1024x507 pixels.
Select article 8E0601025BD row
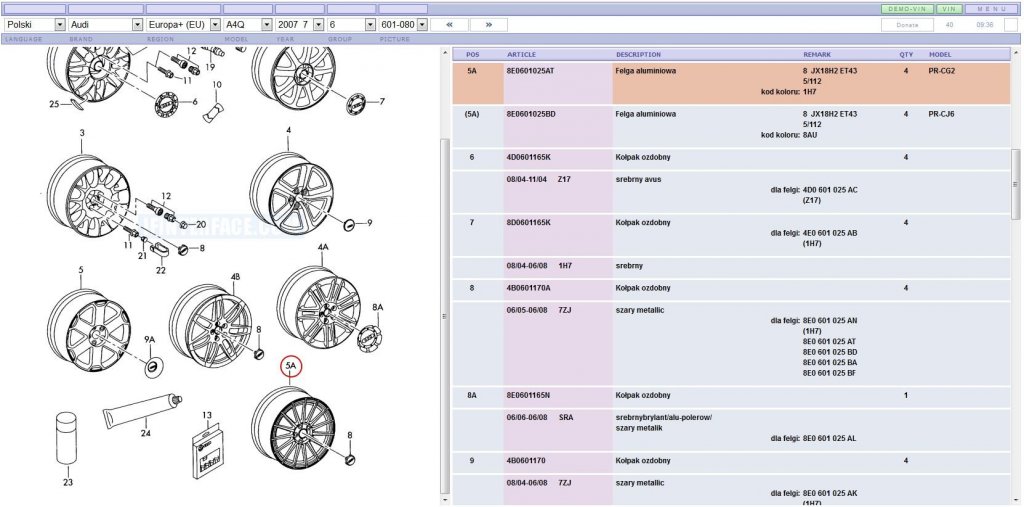(x=731, y=125)
